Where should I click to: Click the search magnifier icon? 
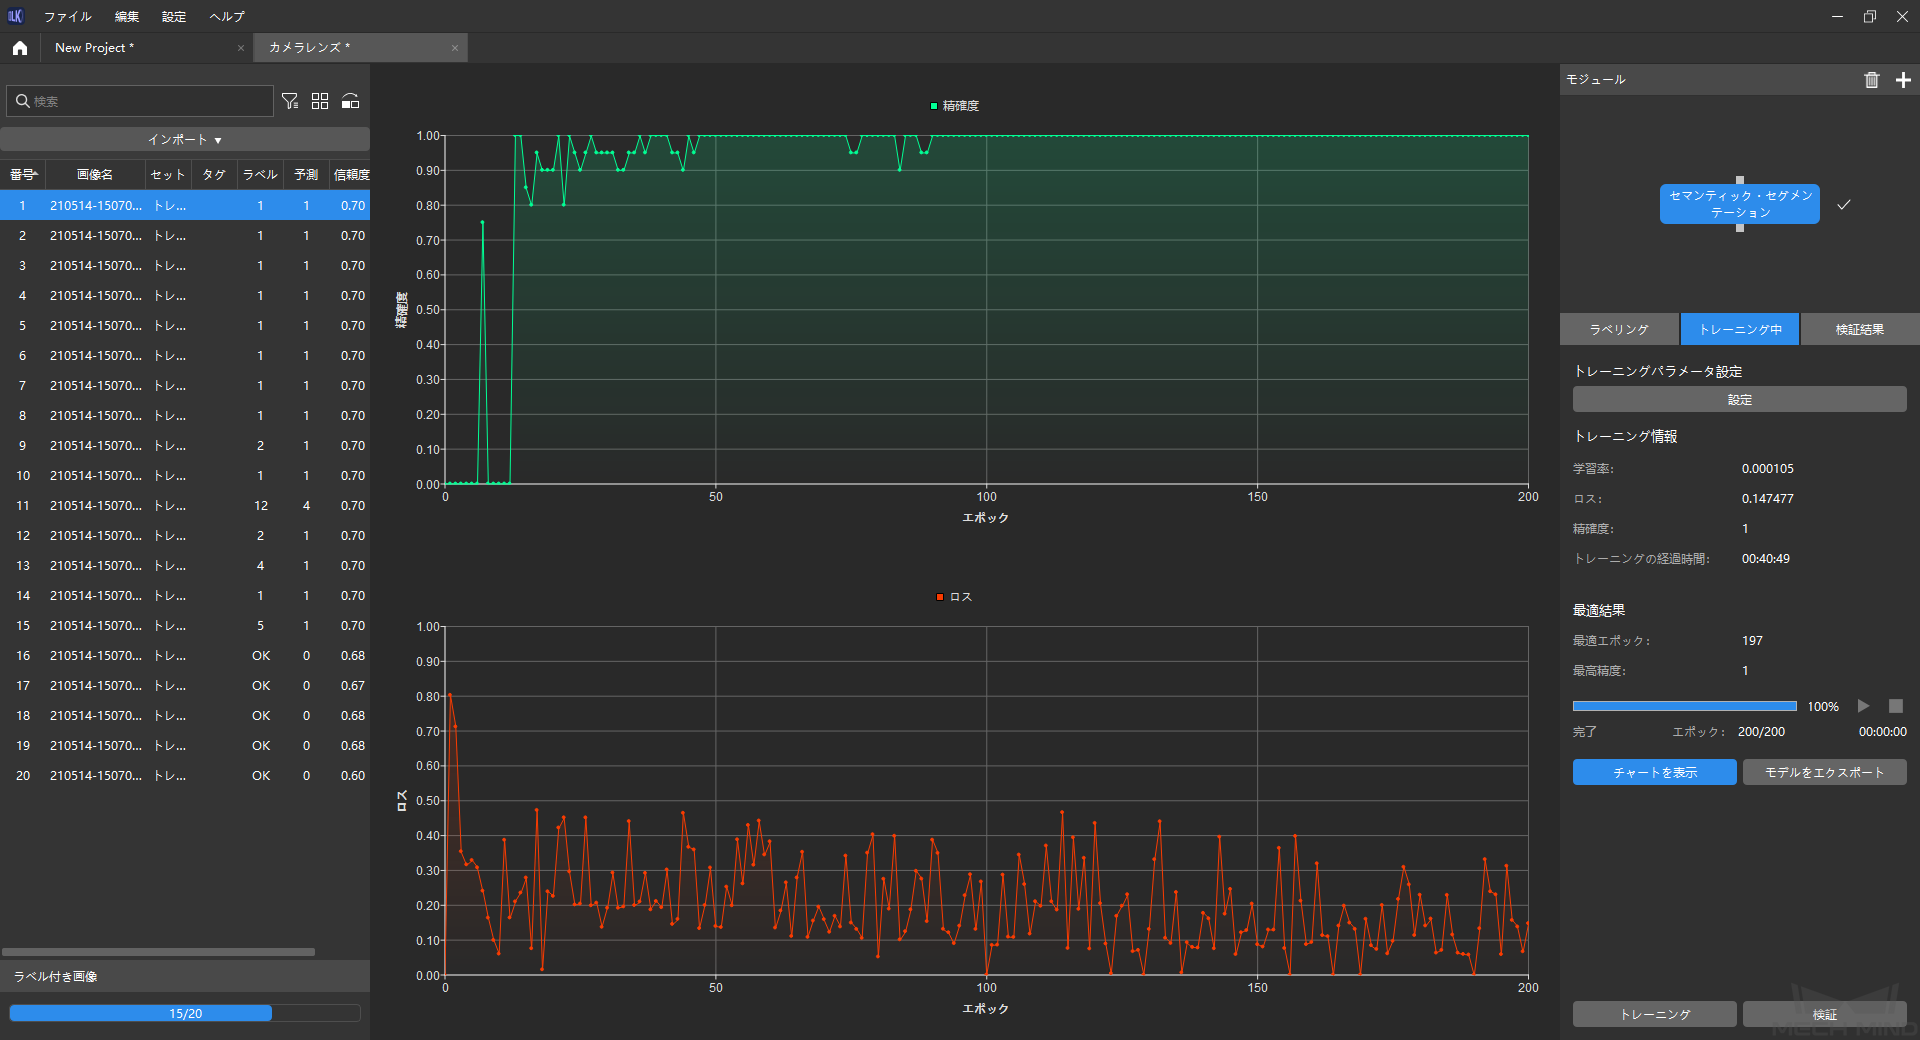pyautogui.click(x=23, y=101)
